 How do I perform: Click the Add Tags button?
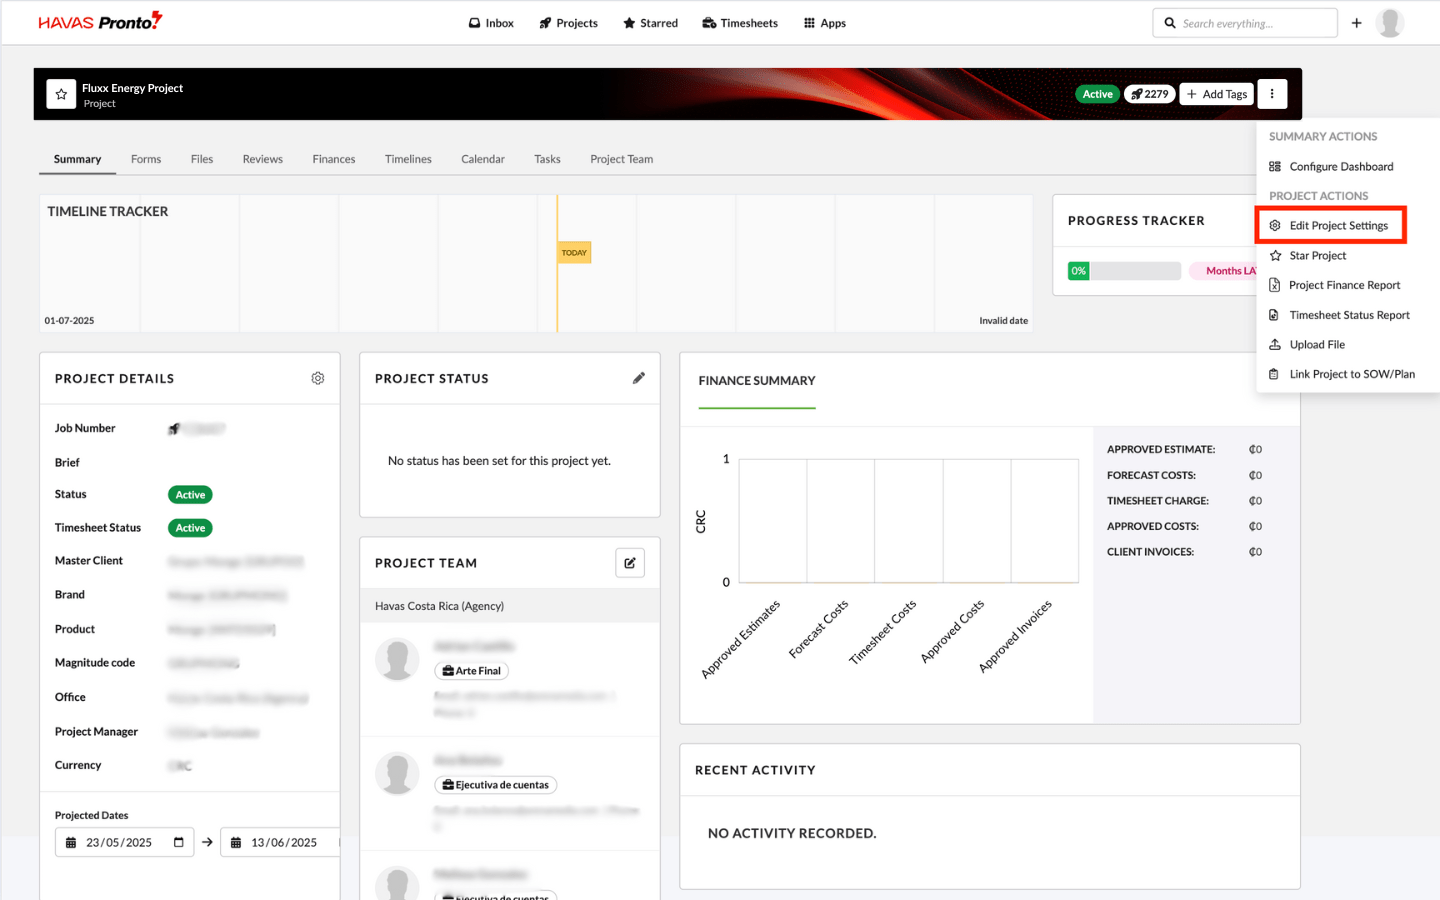pyautogui.click(x=1217, y=94)
